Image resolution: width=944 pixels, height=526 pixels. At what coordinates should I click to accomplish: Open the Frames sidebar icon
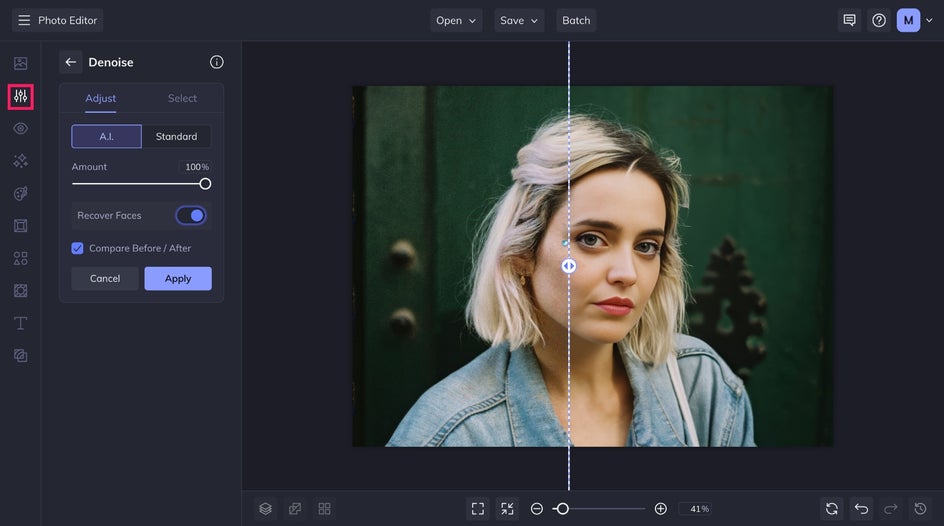coord(20,226)
